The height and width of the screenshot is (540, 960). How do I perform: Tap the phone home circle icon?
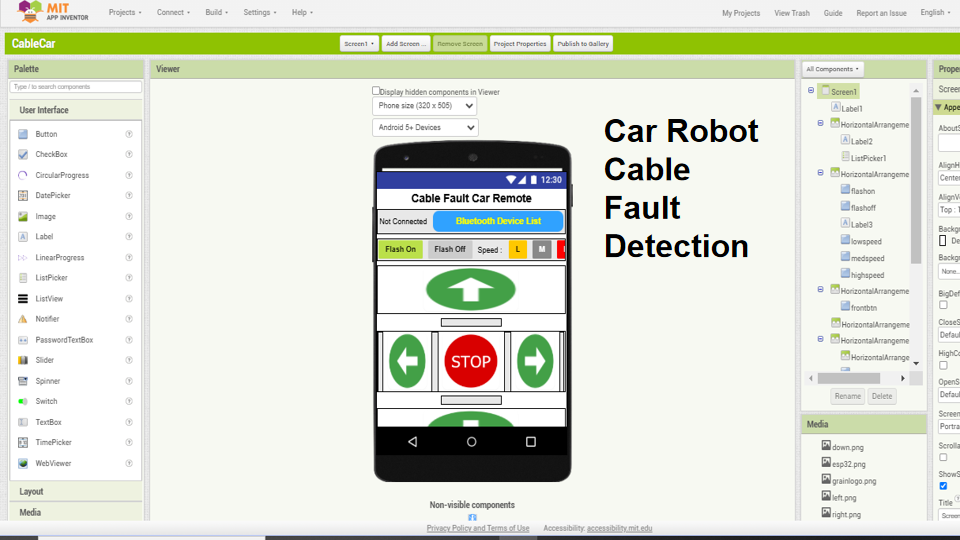click(471, 441)
